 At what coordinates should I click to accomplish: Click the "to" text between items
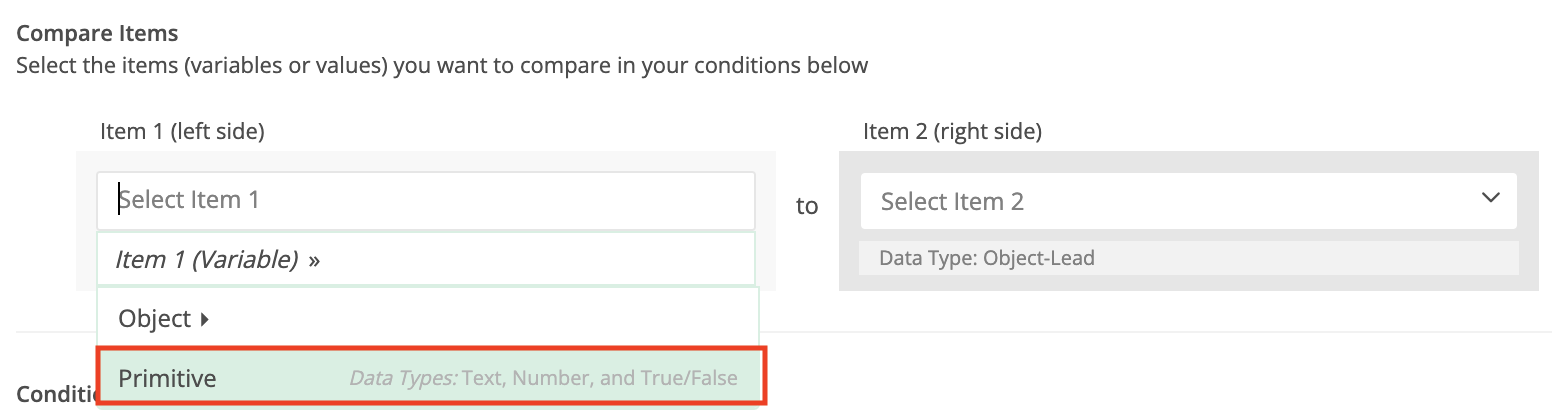[806, 206]
